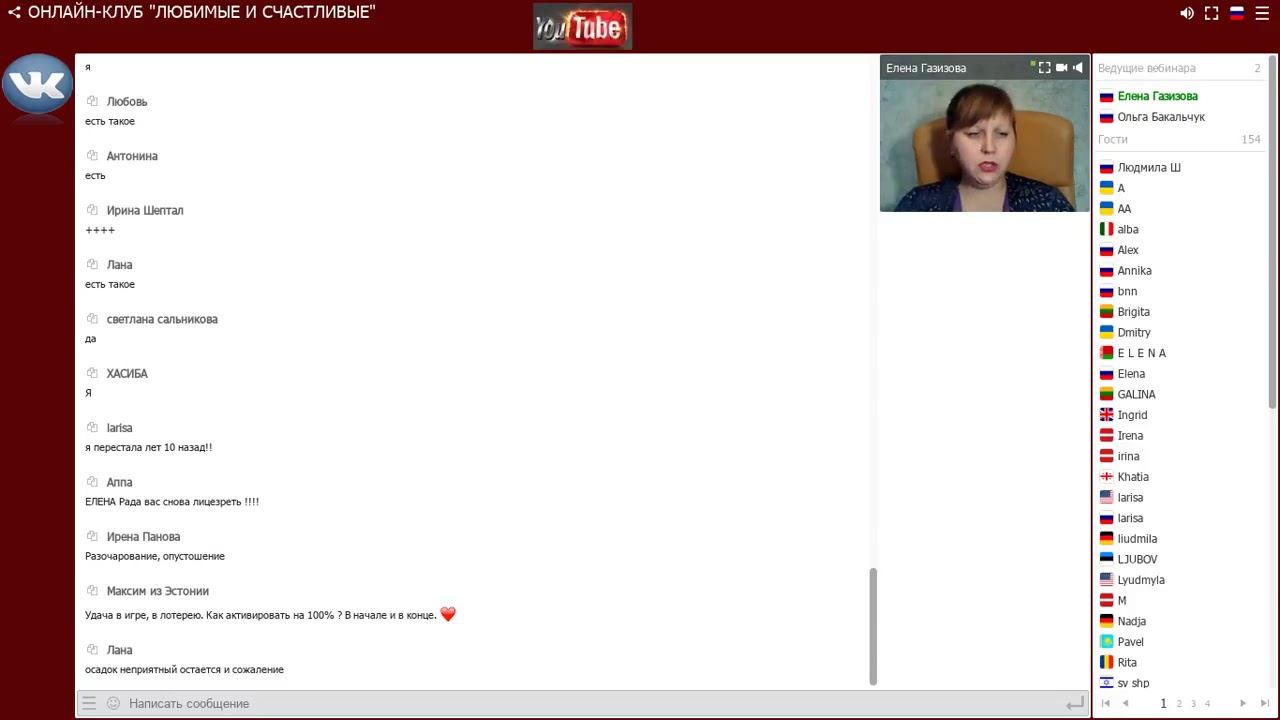Open the chat options menu icon
Image resolution: width=1280 pixels, height=720 pixels.
pos(89,703)
